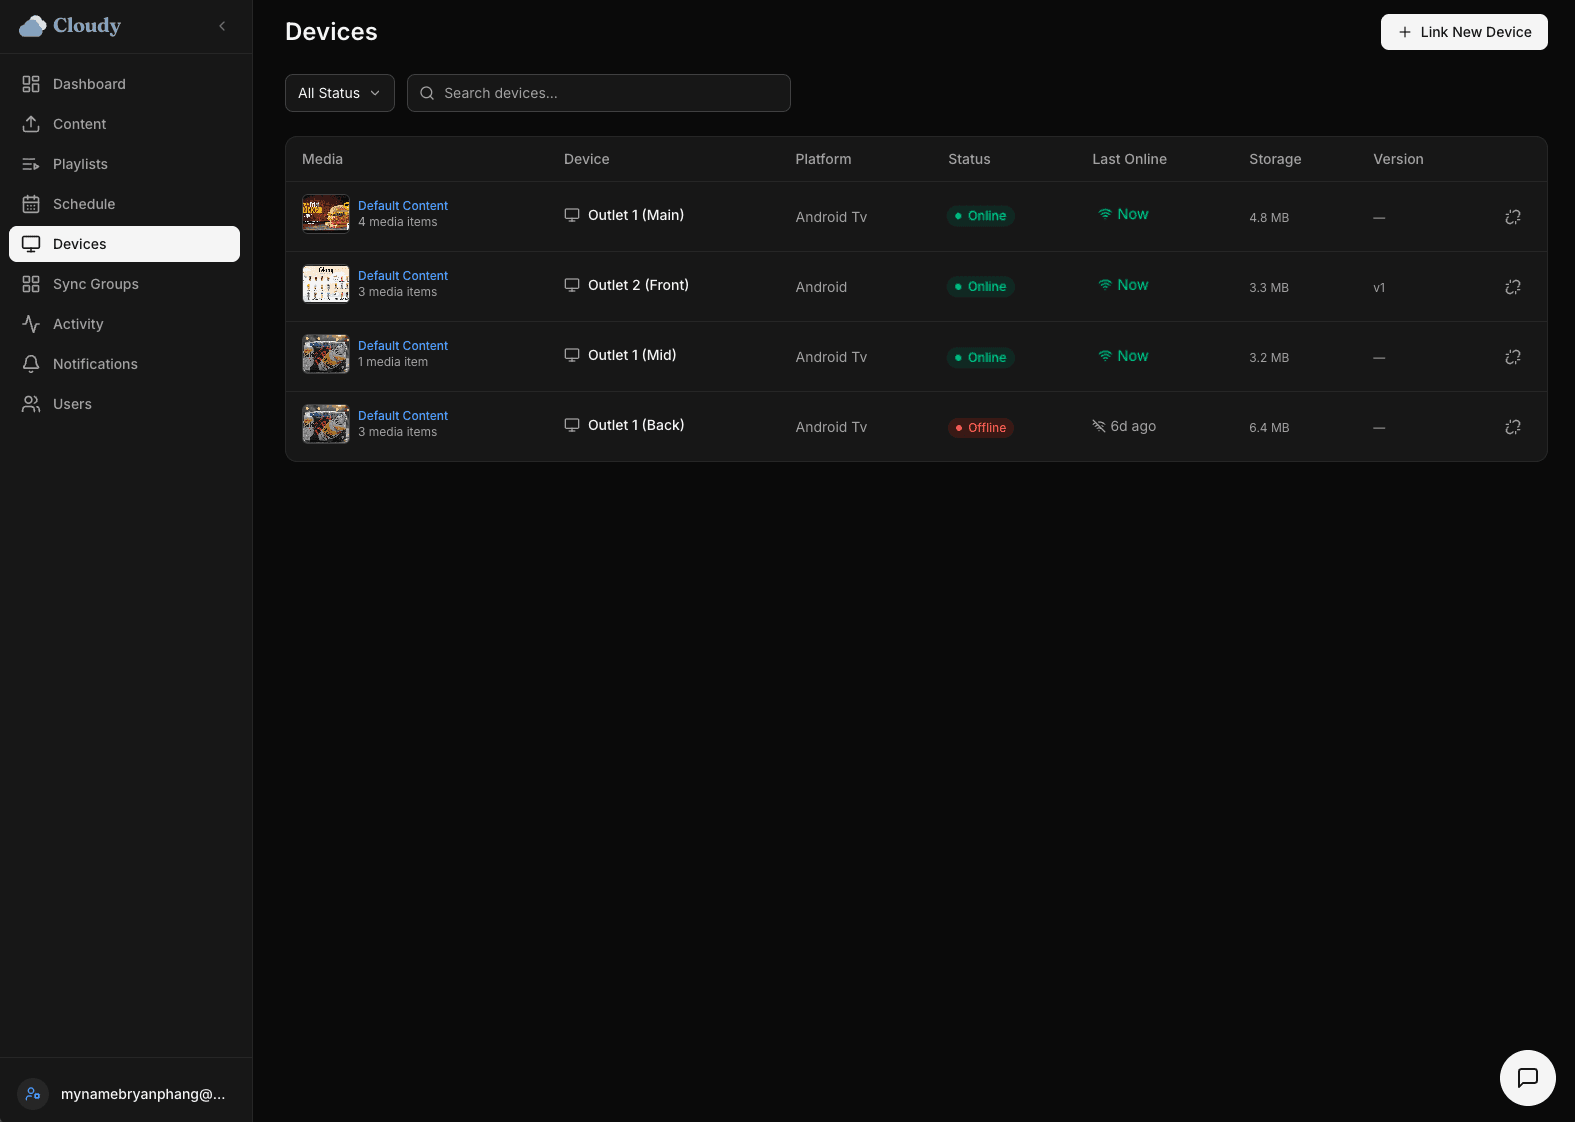
Task: Click the Sync Groups icon
Action: click(31, 284)
